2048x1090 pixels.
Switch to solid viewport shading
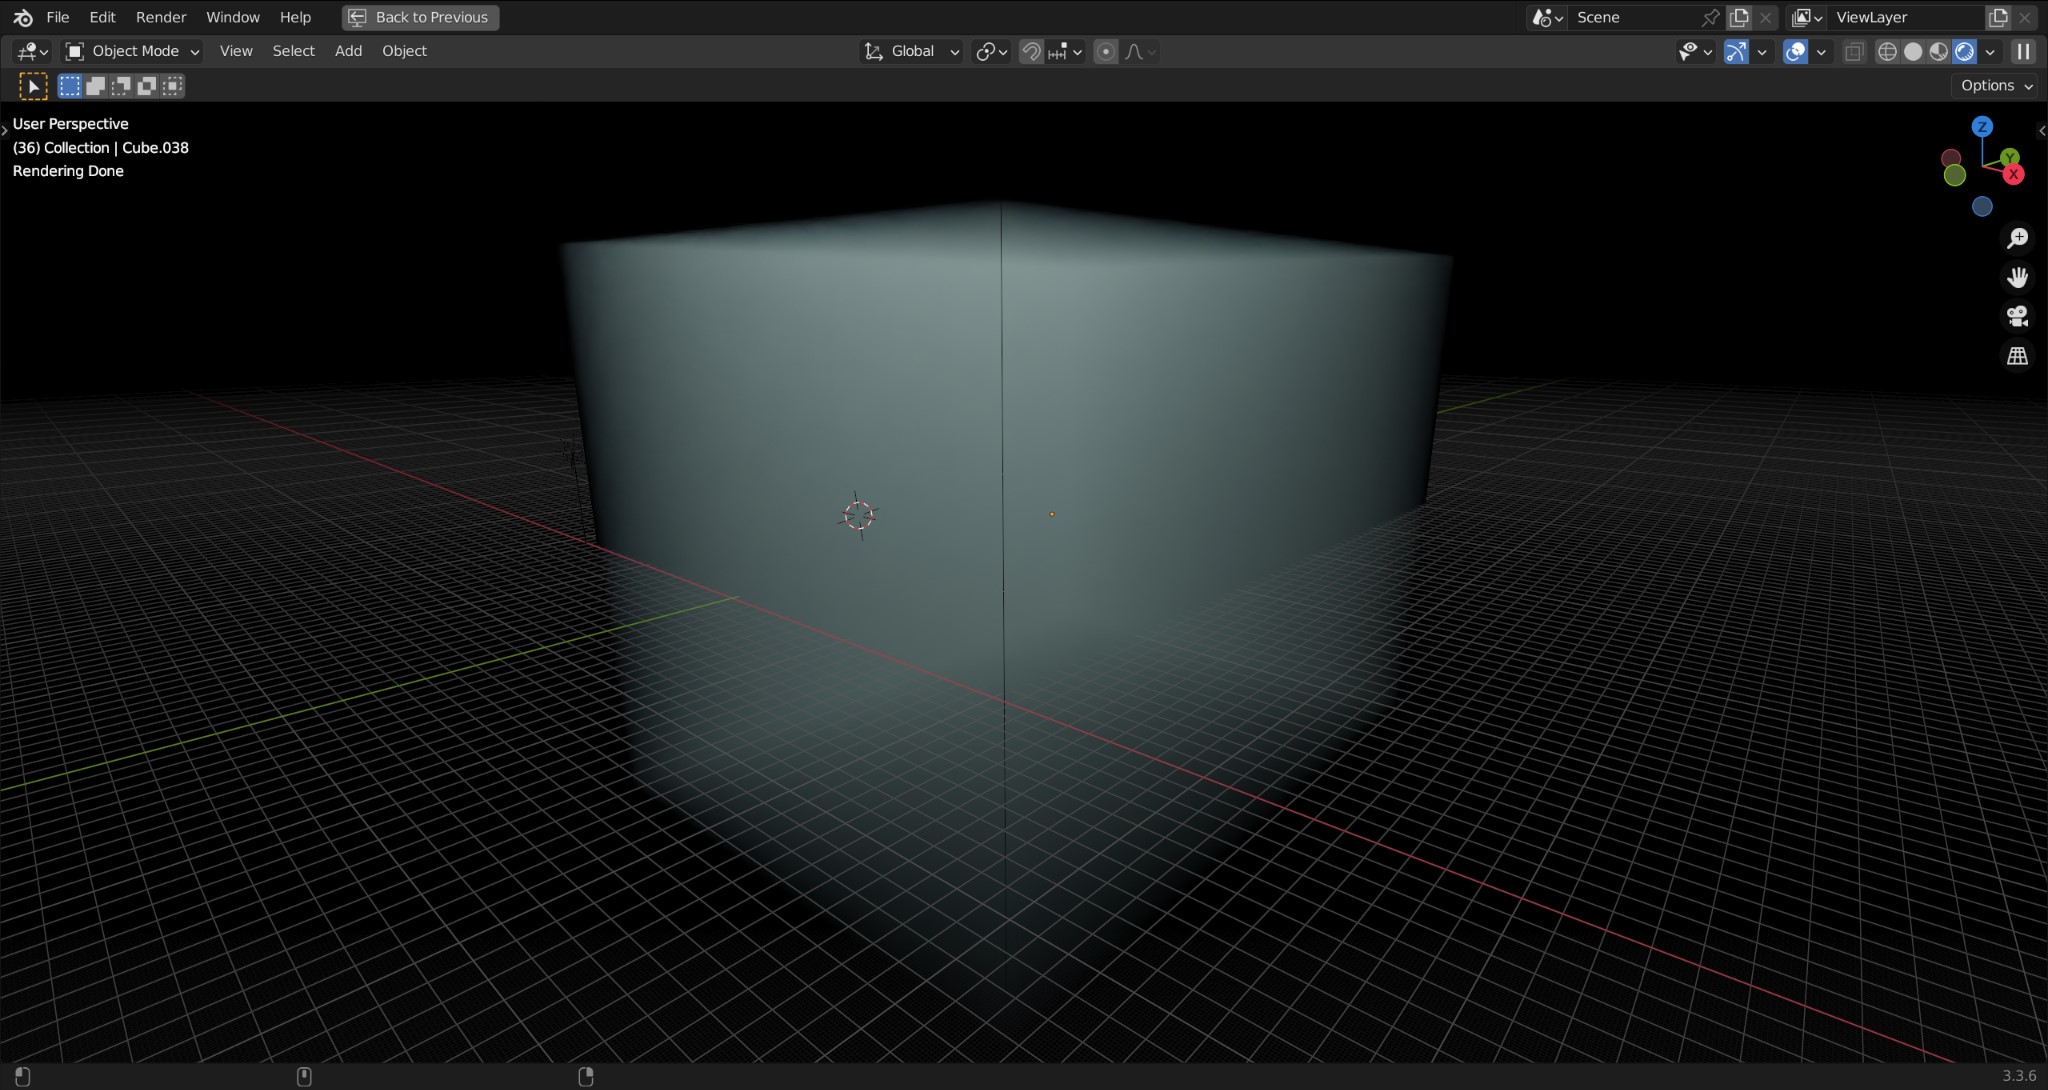point(1913,51)
